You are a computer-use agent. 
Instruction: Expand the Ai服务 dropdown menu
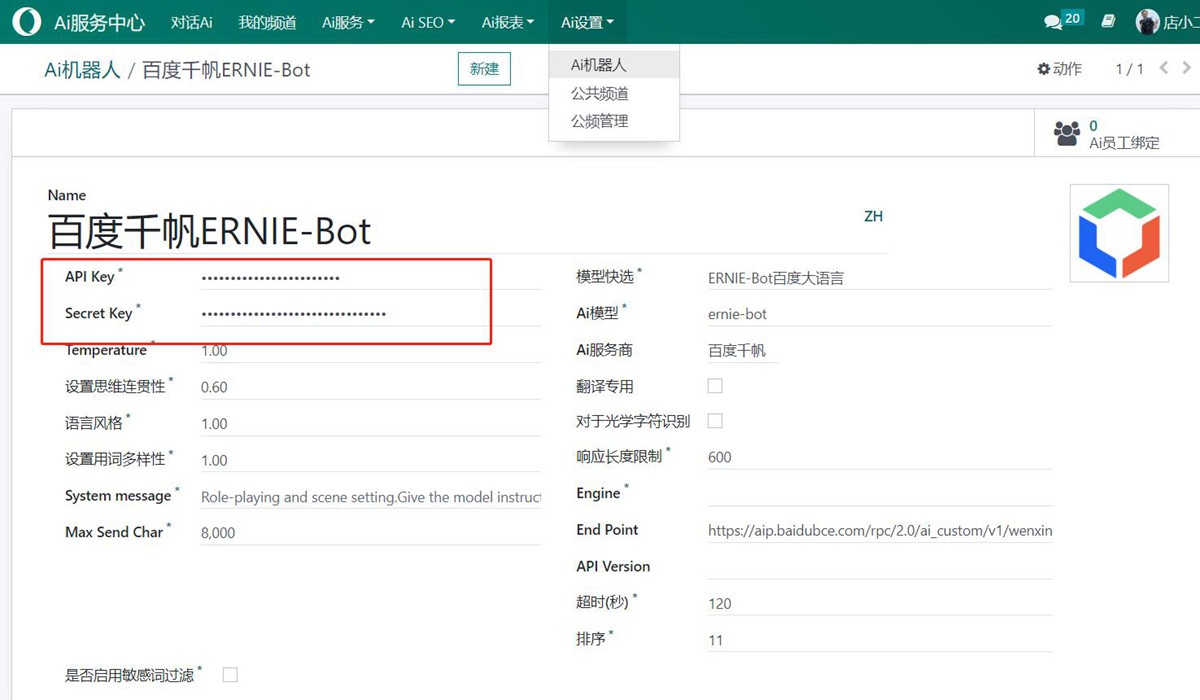pyautogui.click(x=348, y=22)
